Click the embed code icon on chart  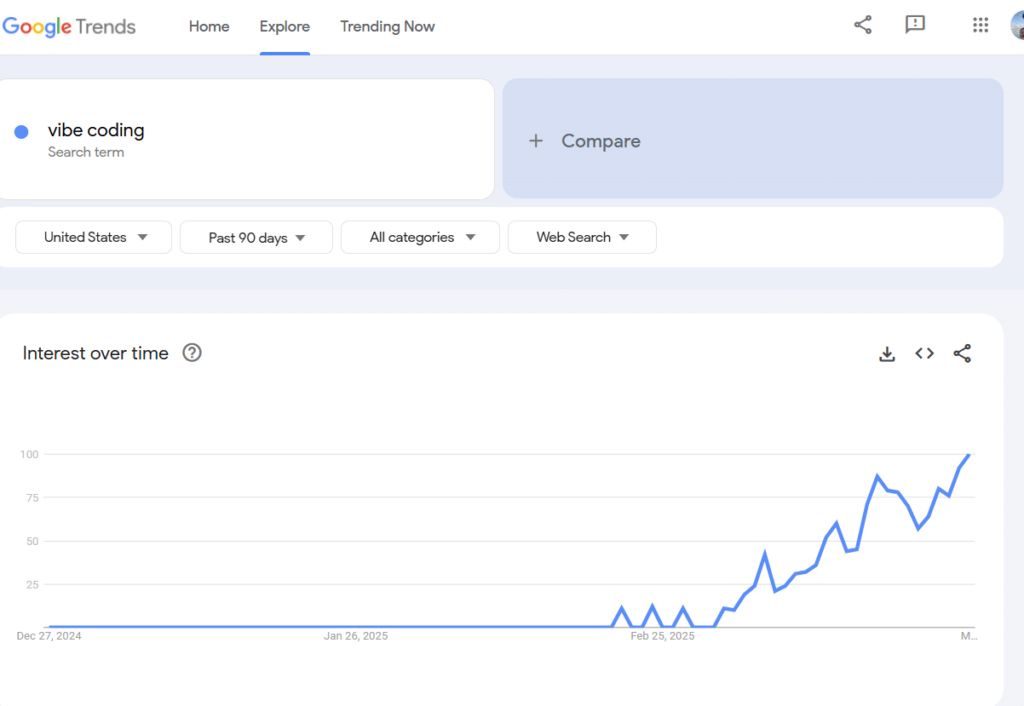click(x=924, y=354)
